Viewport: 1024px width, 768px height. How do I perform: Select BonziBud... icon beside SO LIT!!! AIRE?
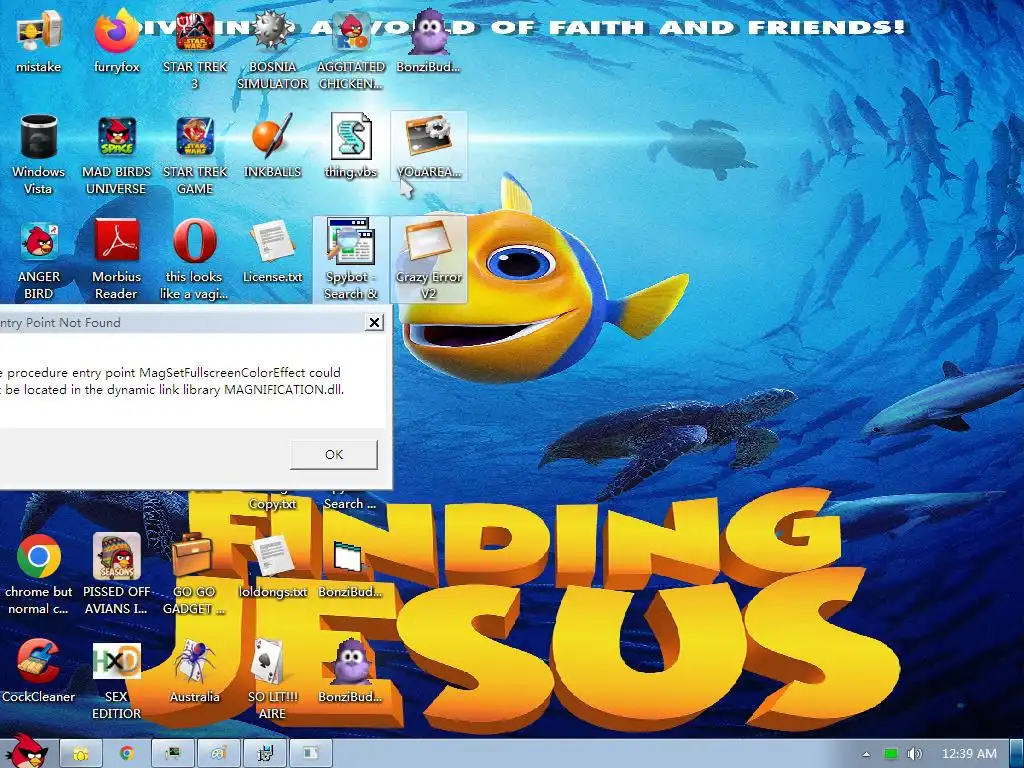pos(351,671)
